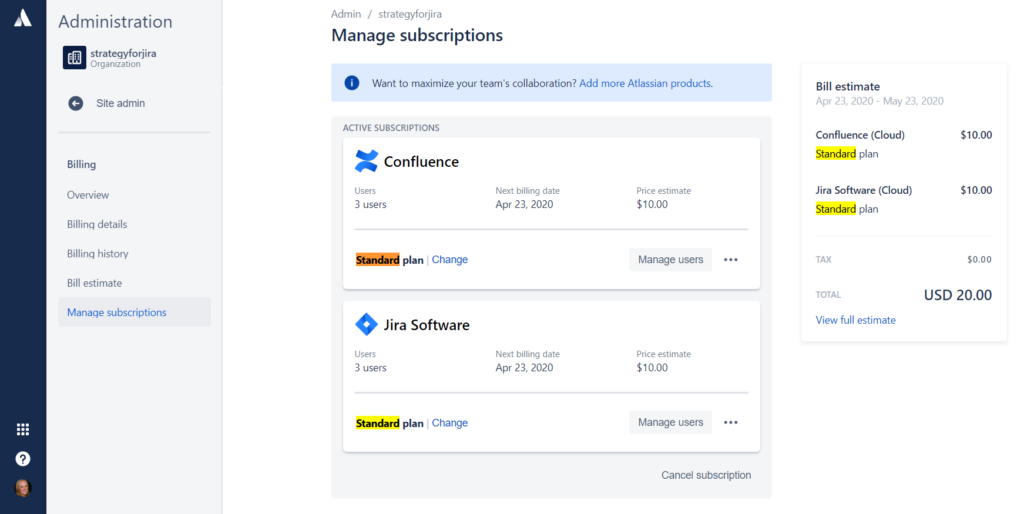This screenshot has height=514, width=1024.
Task: Open the help question mark icon
Action: (x=23, y=458)
